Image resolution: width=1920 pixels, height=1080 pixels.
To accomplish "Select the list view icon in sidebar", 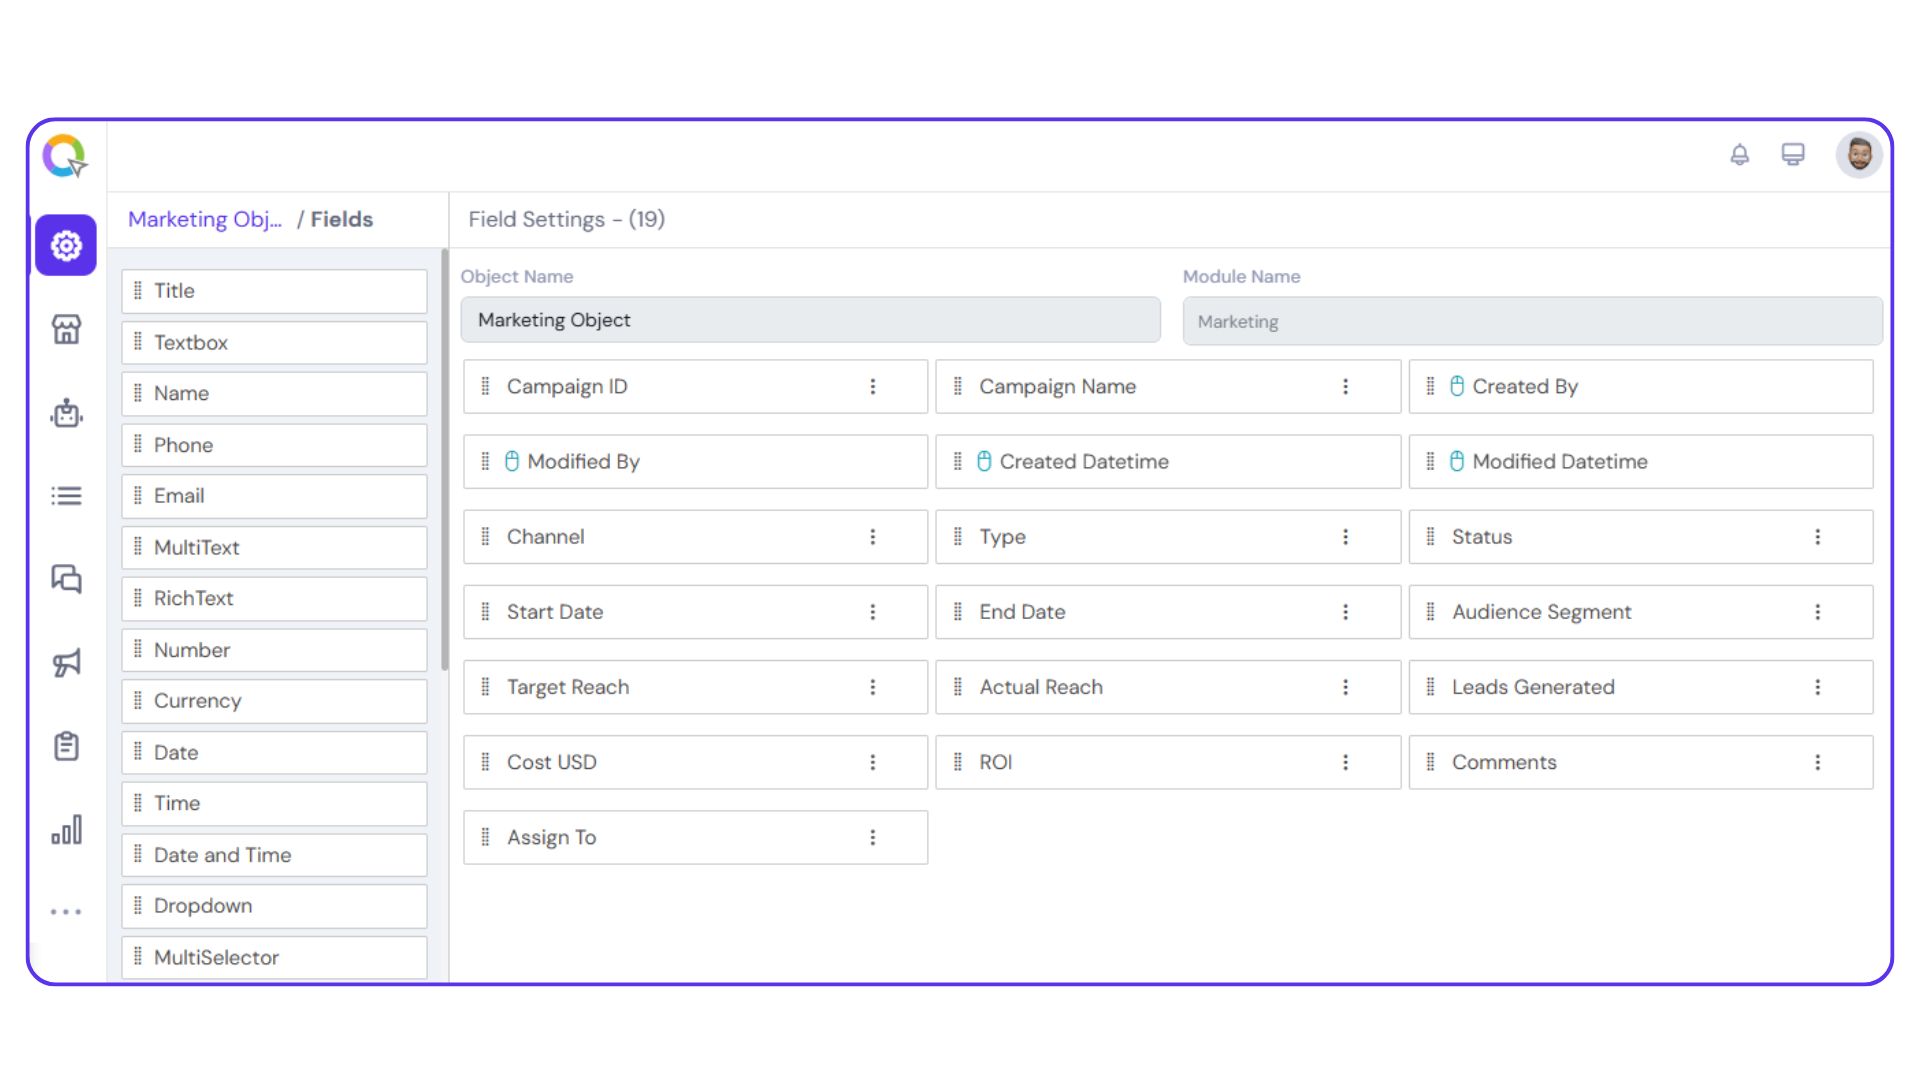I will coord(65,496).
